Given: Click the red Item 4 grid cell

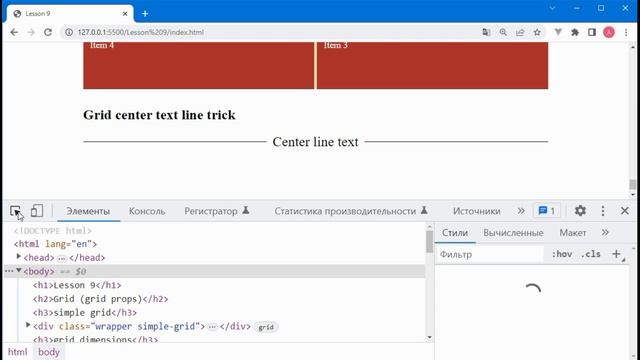Looking at the screenshot, I should click(199, 65).
